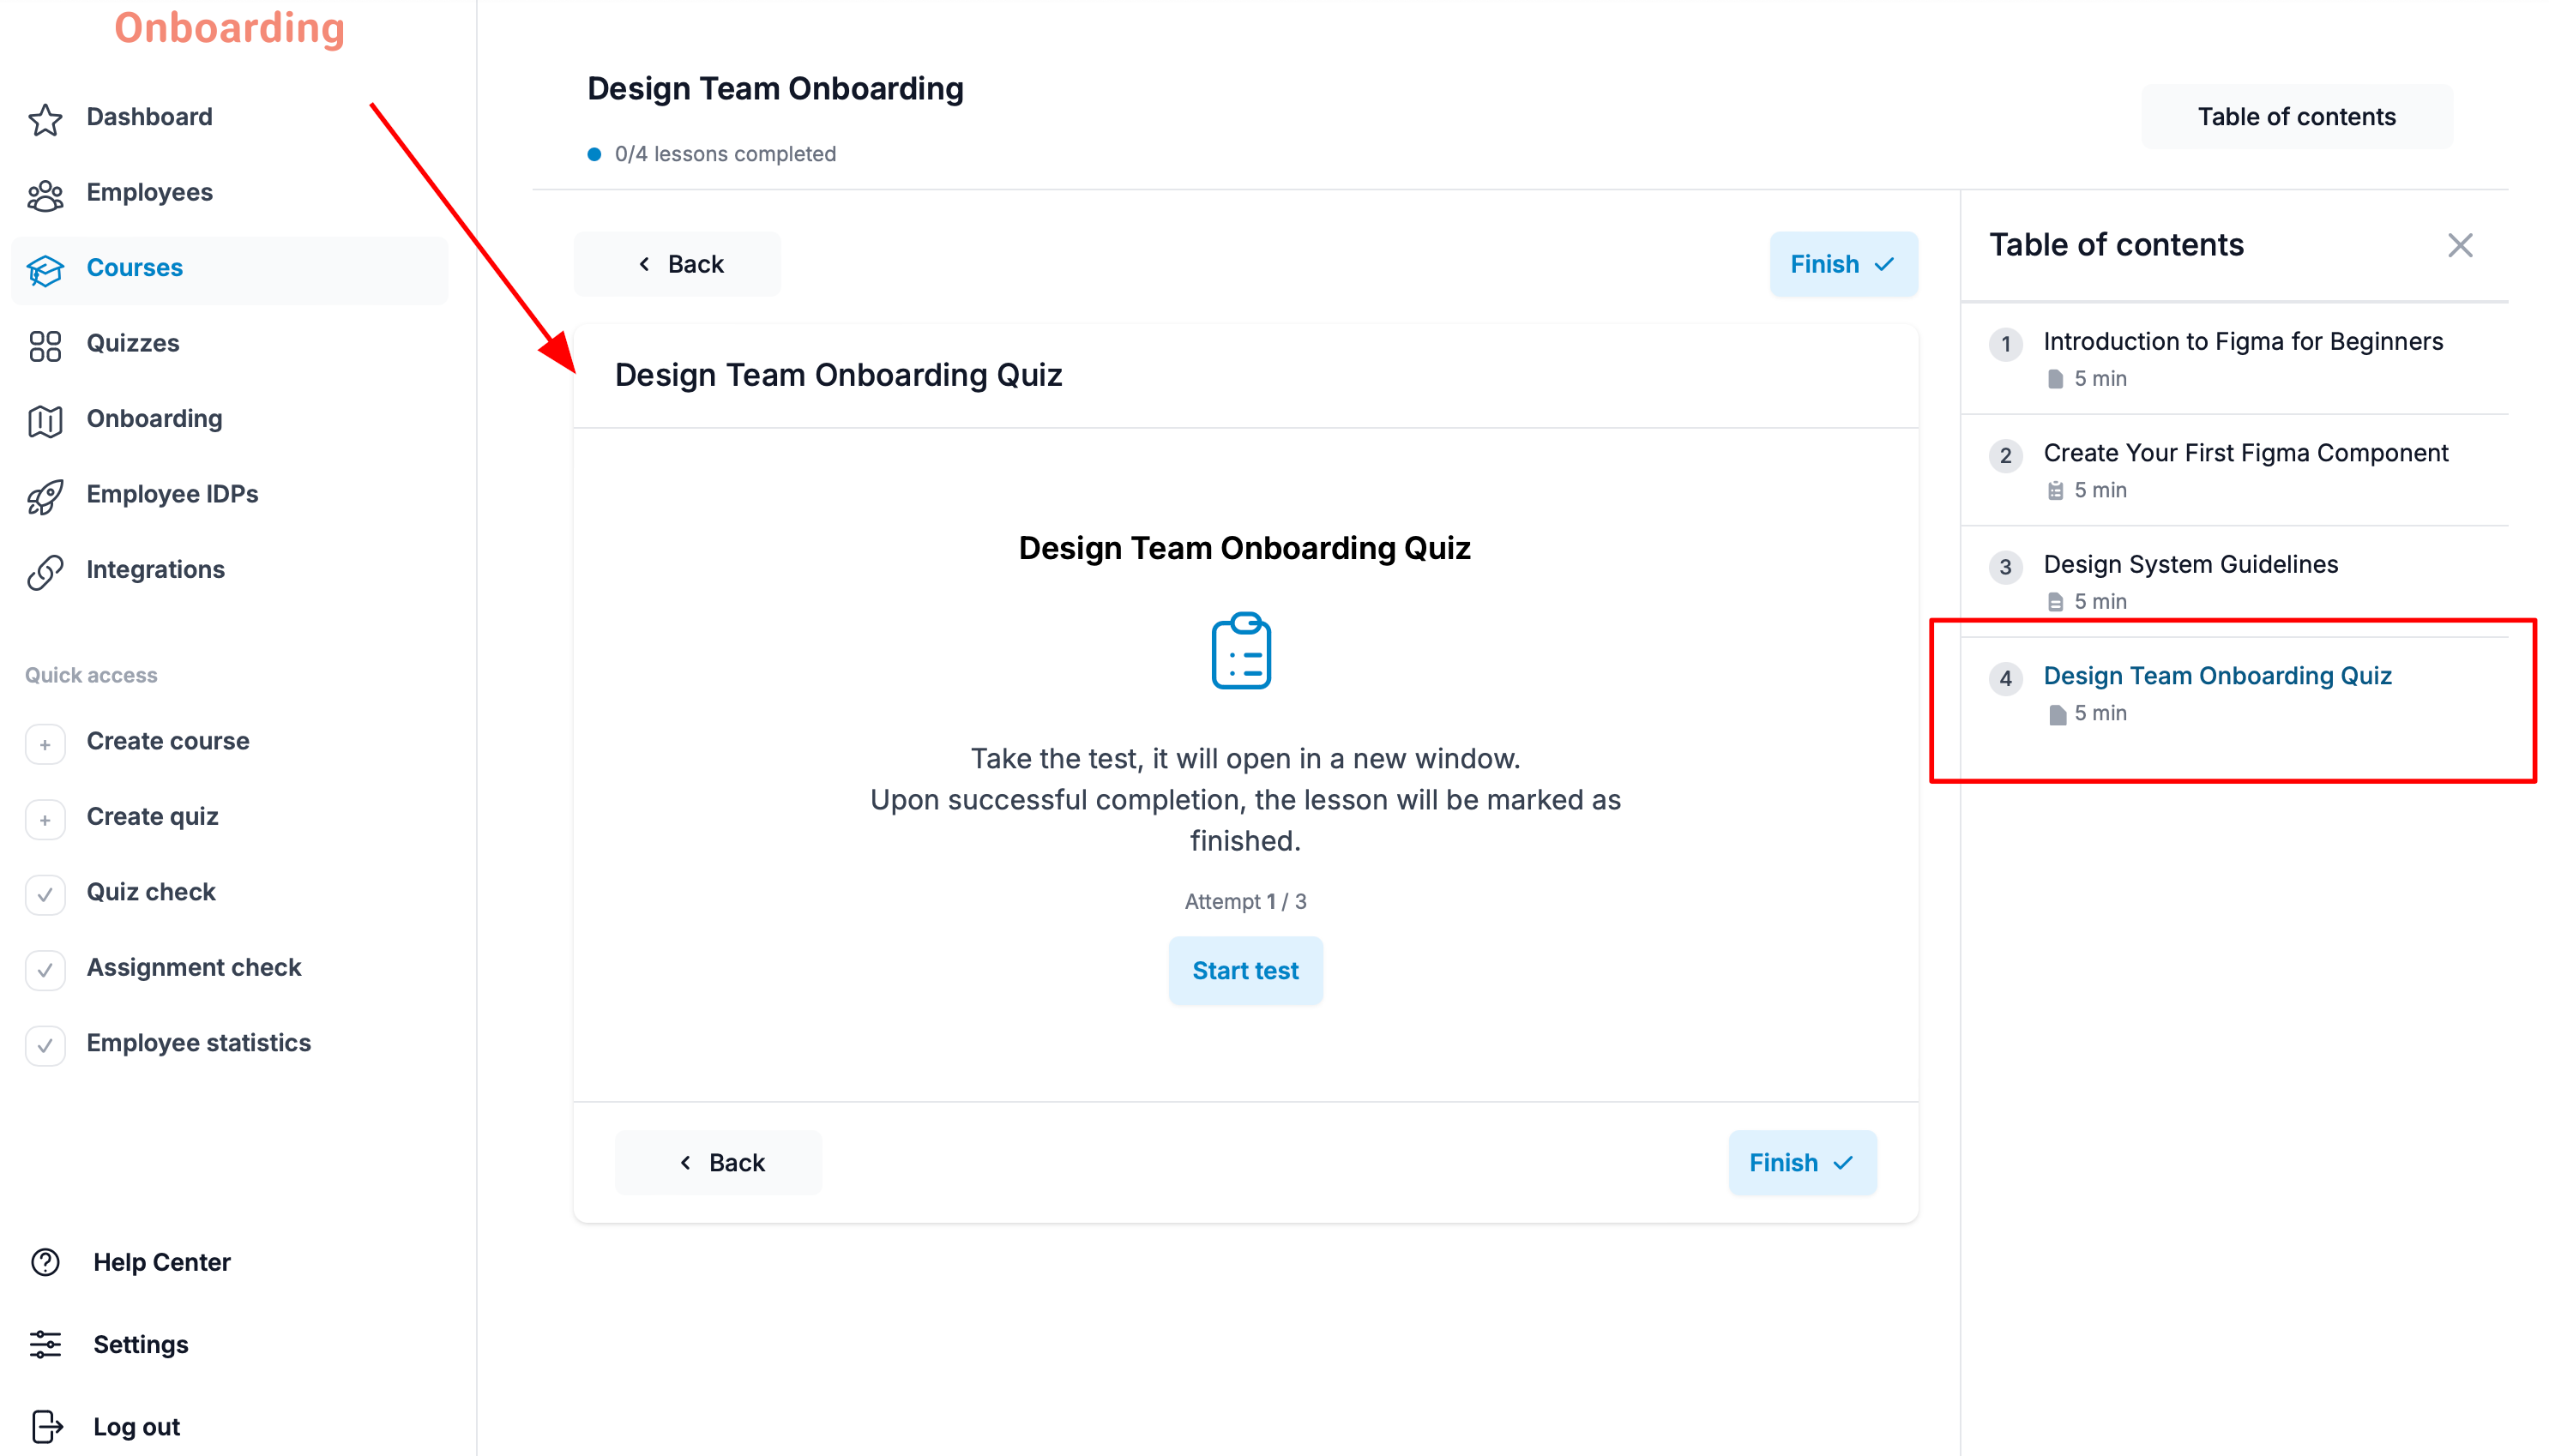Click the Start test button
This screenshot has height=1456, width=2549.
pyautogui.click(x=1245, y=970)
